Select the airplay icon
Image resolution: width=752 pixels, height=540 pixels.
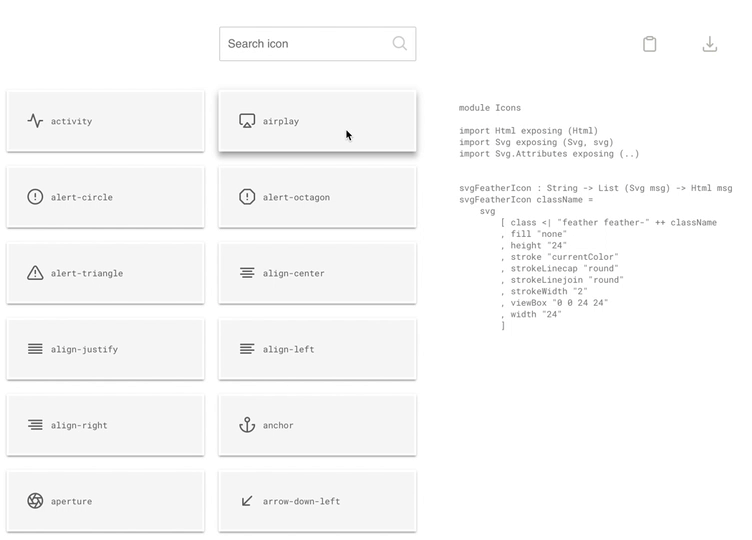pos(247,121)
